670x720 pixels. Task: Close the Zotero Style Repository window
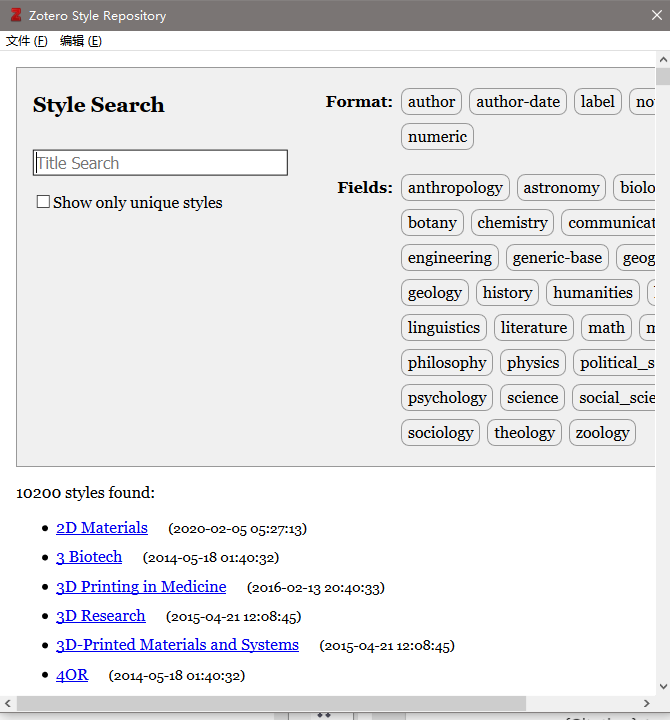click(657, 15)
